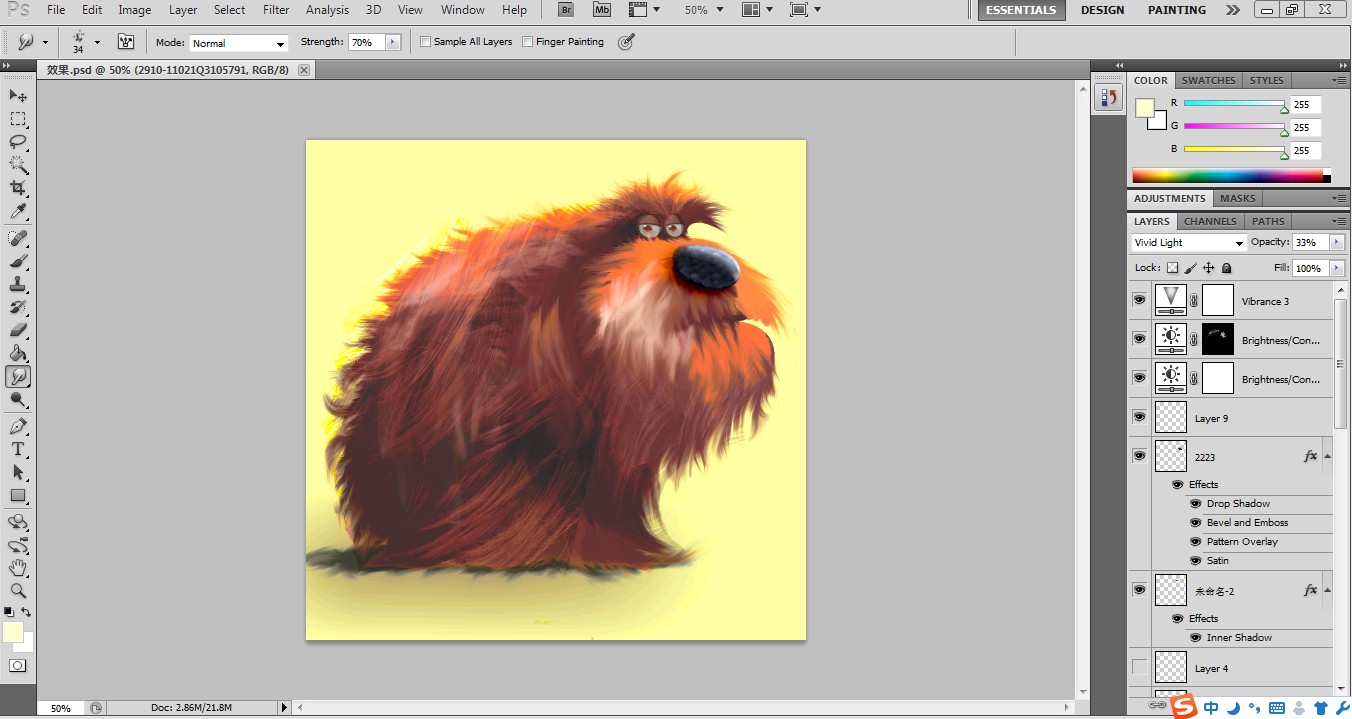Show the hidden Layer 4
Screen dimensions: 1352x719
pyautogui.click(x=1139, y=667)
